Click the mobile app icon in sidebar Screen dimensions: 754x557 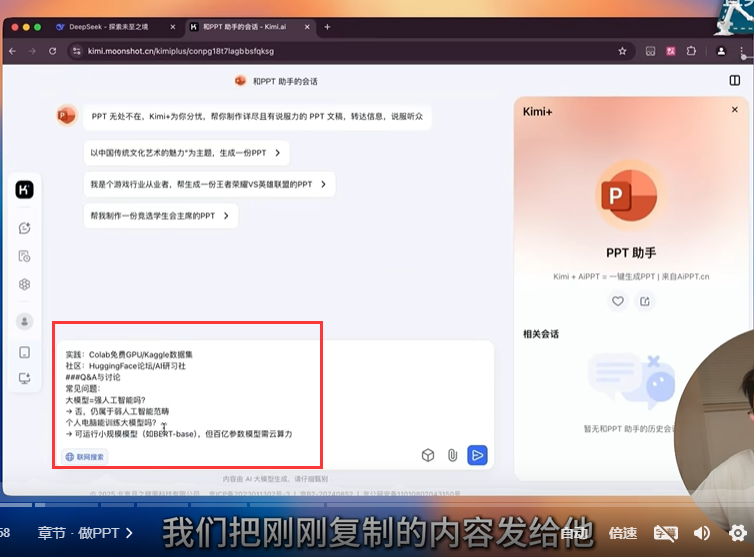pyautogui.click(x=25, y=352)
